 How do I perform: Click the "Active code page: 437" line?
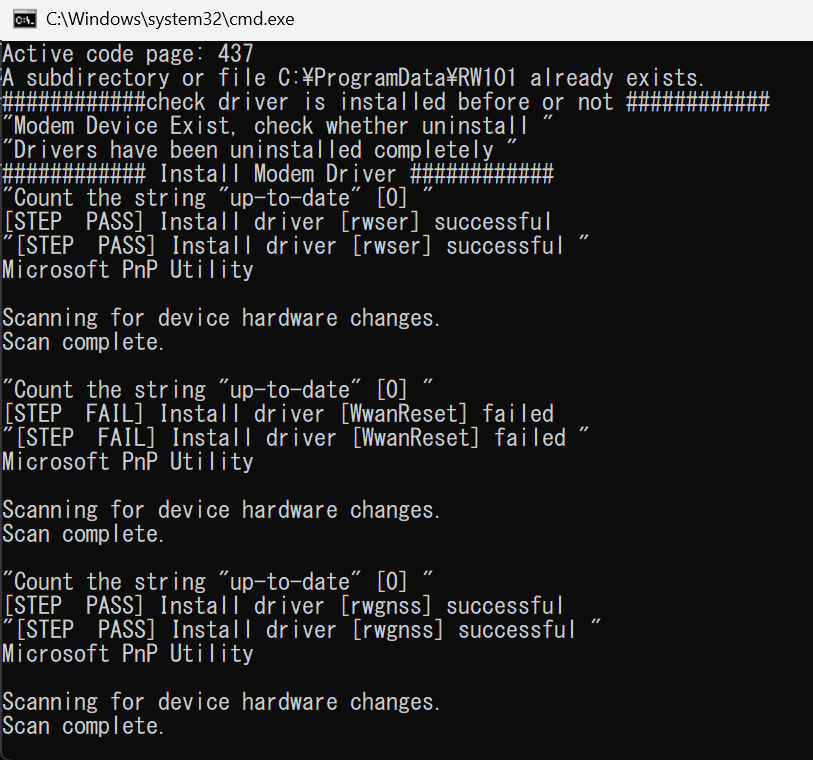[128, 53]
